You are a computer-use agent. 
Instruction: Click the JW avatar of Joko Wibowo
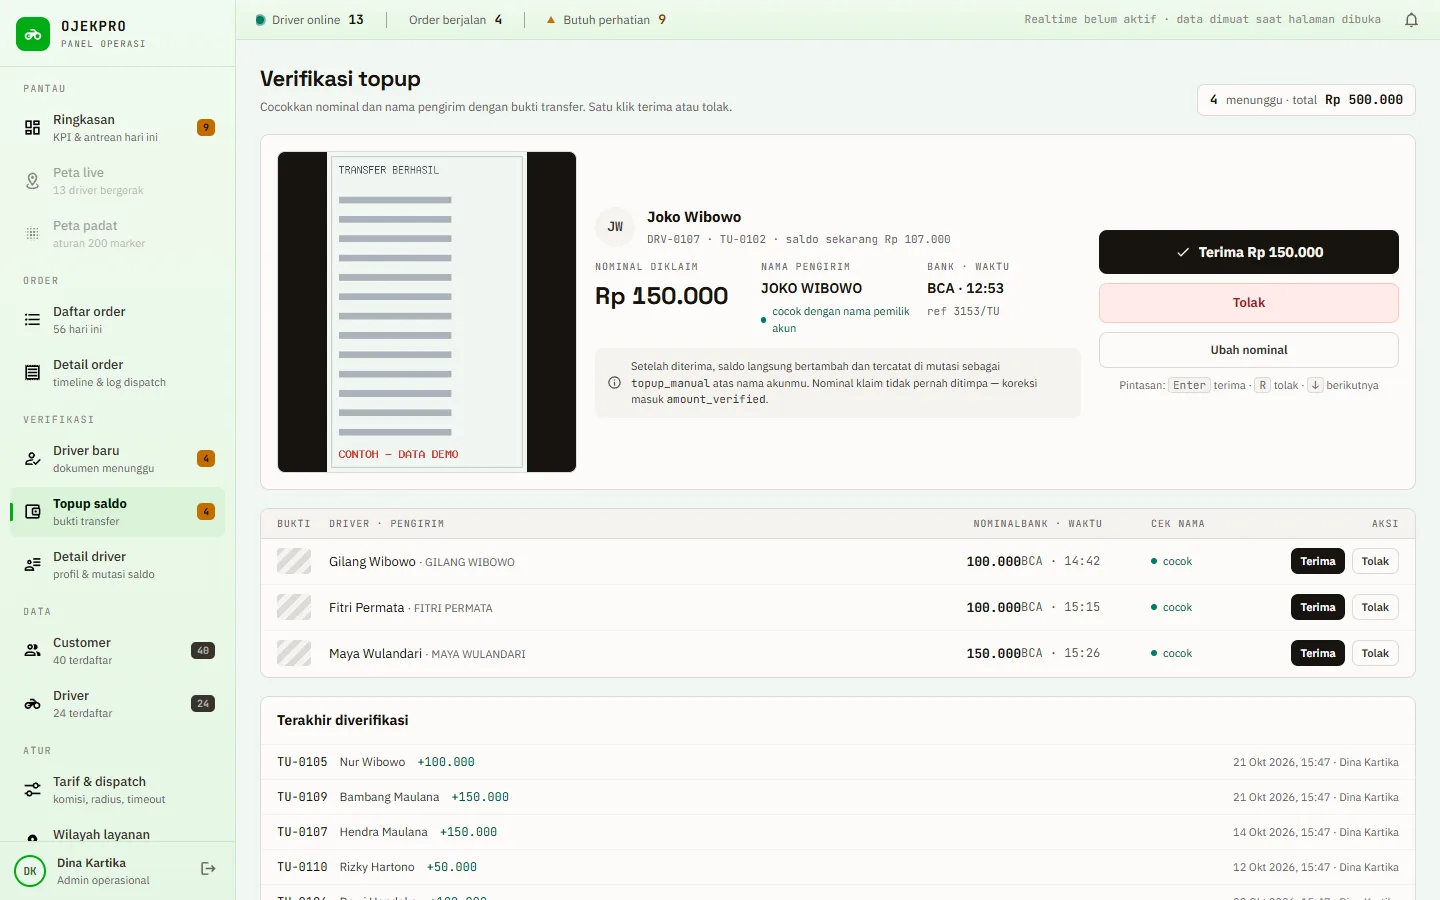coord(615,227)
